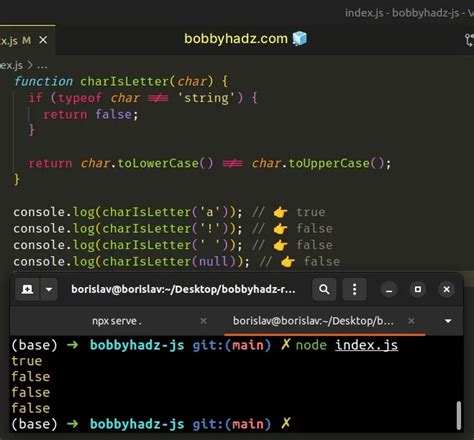This screenshot has height=440, width=474.
Task: Click the return false statement
Action: coord(91,115)
